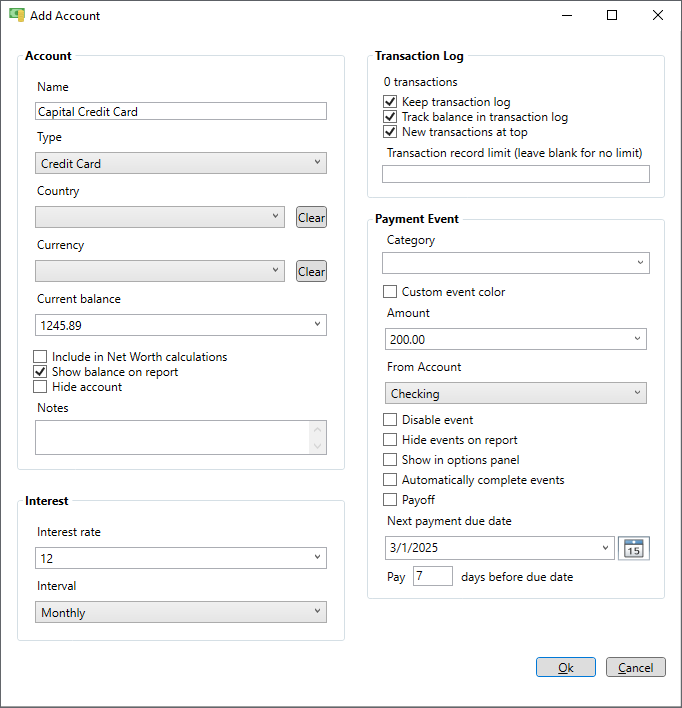
Task: Open the payment Category dropdown
Action: pos(516,263)
